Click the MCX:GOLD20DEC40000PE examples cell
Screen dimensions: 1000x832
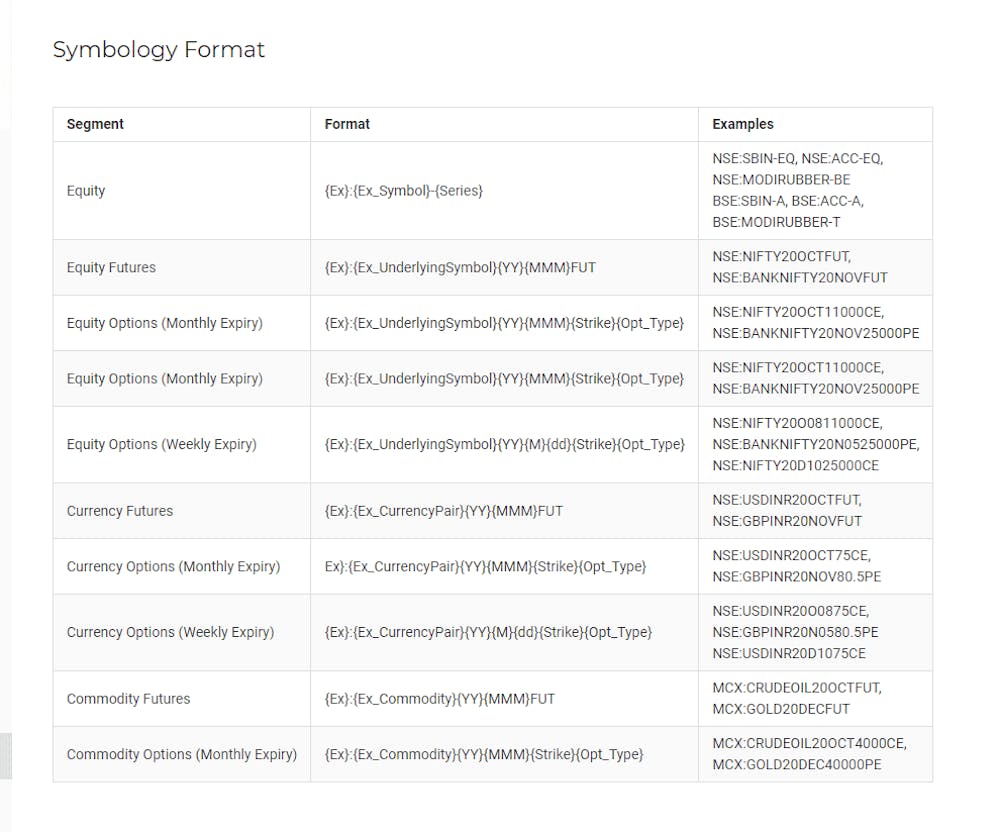click(x=796, y=754)
